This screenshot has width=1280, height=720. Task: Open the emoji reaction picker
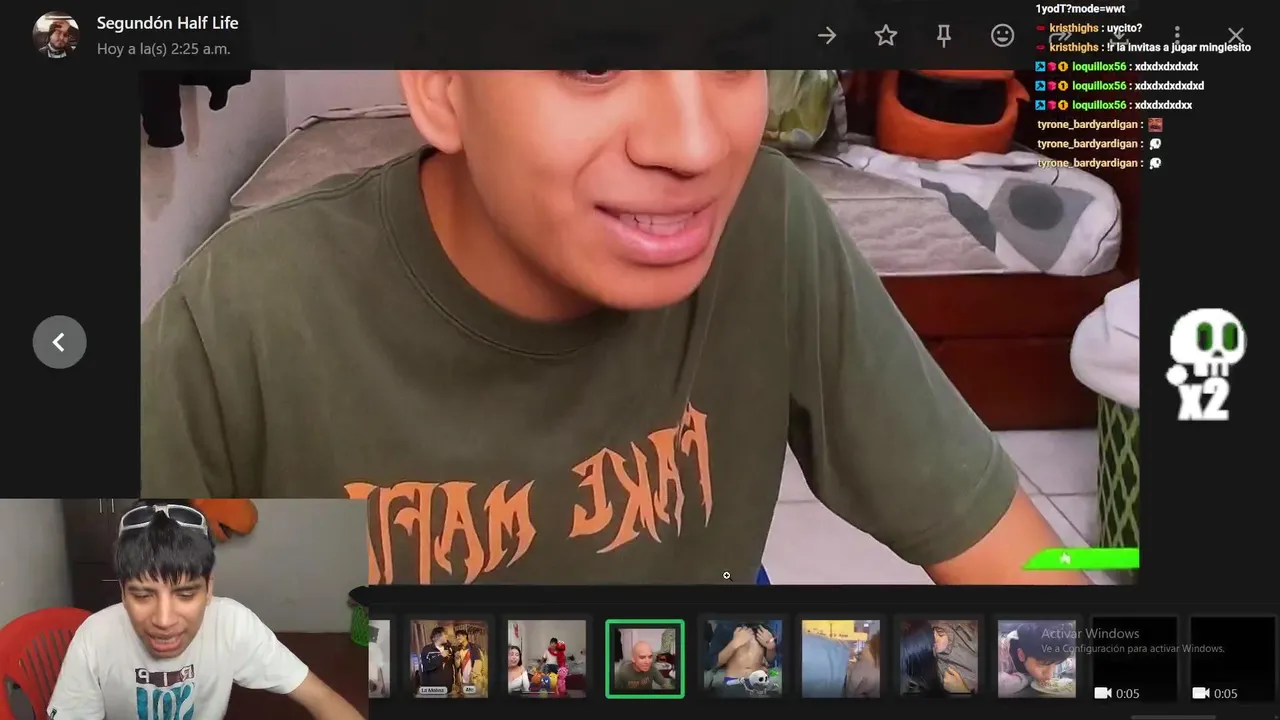pos(1002,36)
